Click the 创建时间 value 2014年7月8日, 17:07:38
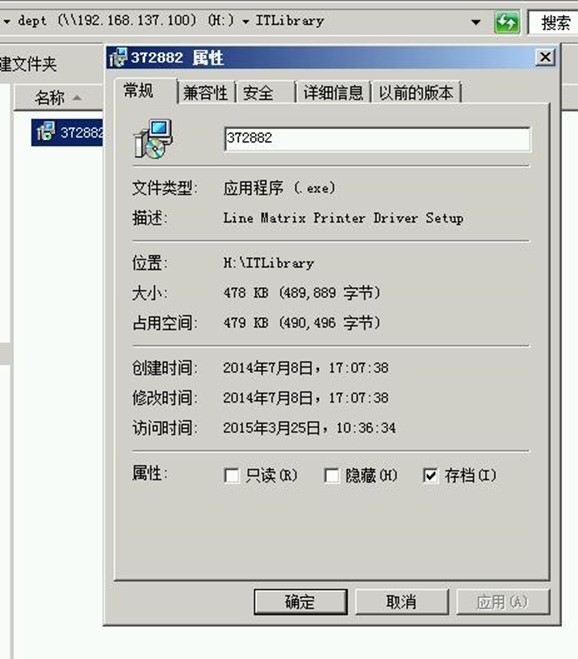Screen dimensions: 578x659 [306, 368]
